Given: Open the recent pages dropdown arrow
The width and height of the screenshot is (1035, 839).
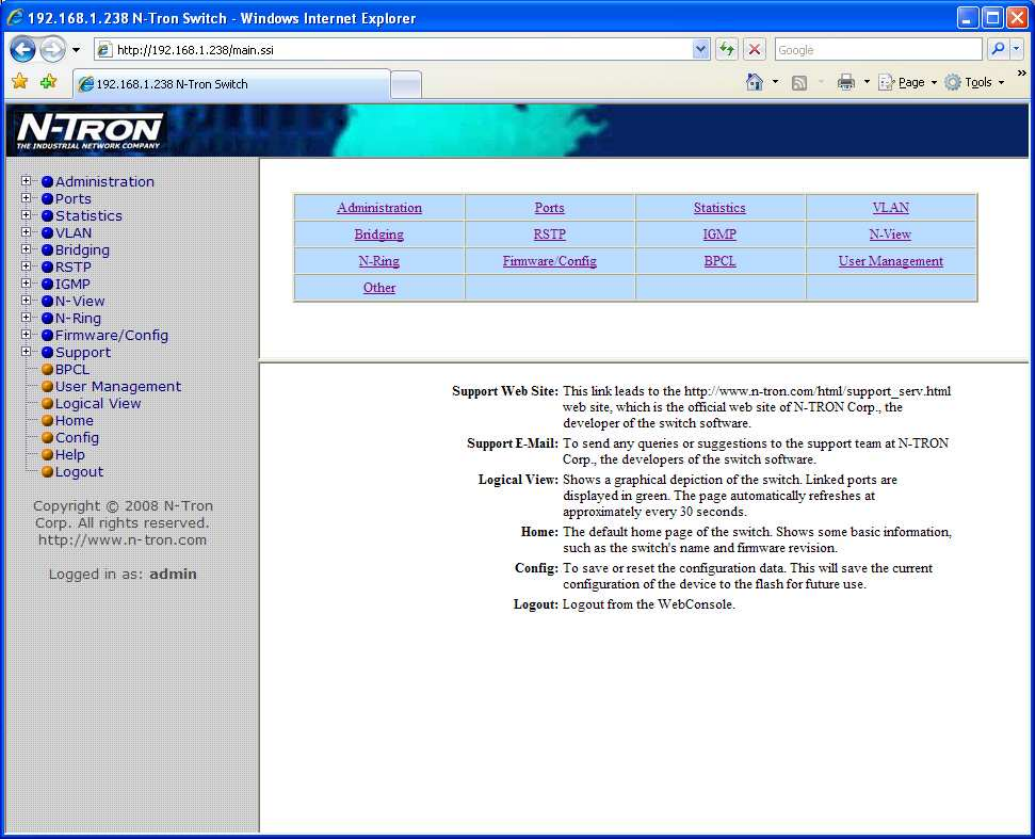Looking at the screenshot, I should [x=77, y=50].
